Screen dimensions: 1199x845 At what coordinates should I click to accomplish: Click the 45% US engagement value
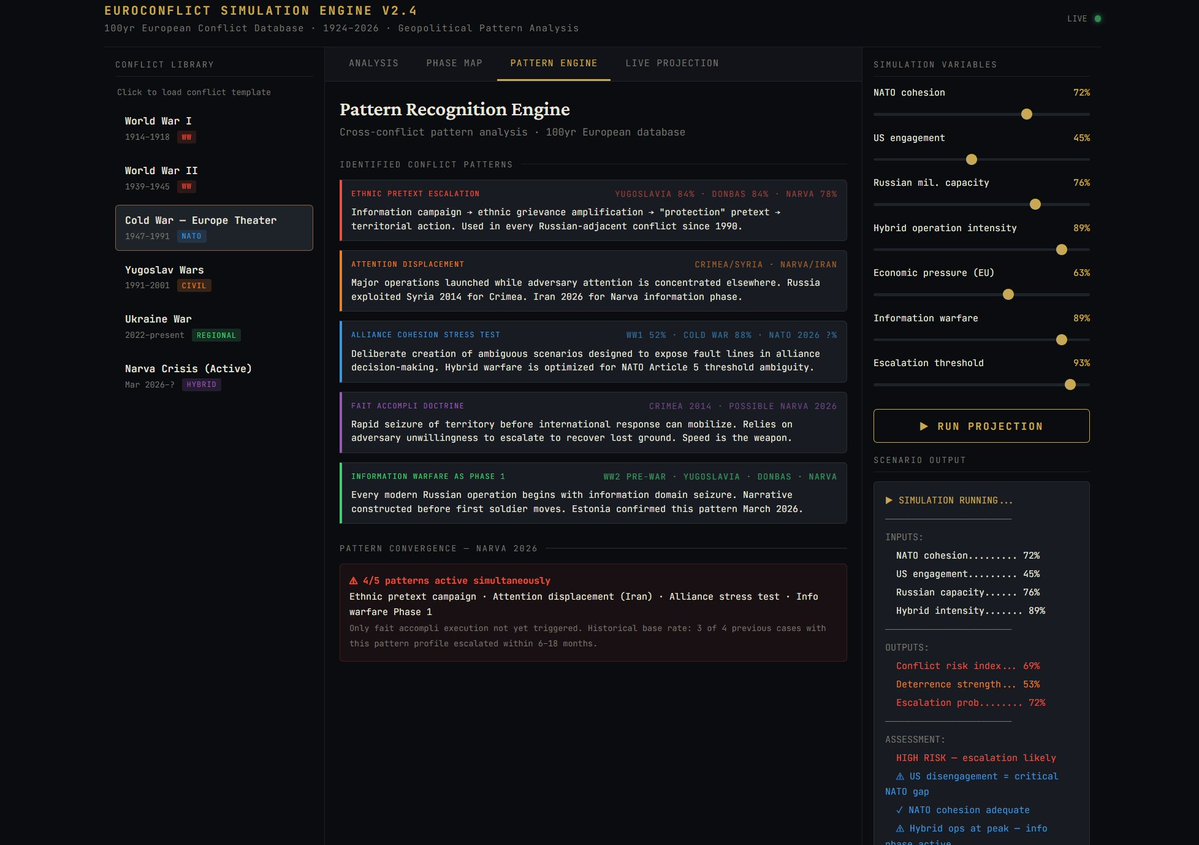click(1081, 138)
